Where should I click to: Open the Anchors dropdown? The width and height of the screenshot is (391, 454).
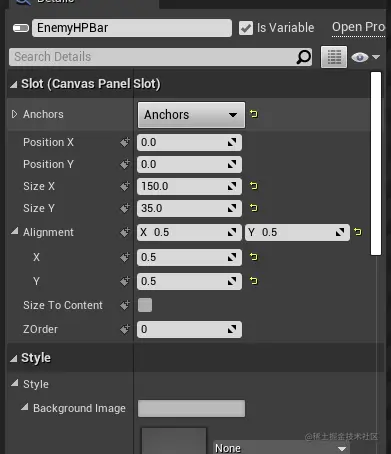[191, 115]
